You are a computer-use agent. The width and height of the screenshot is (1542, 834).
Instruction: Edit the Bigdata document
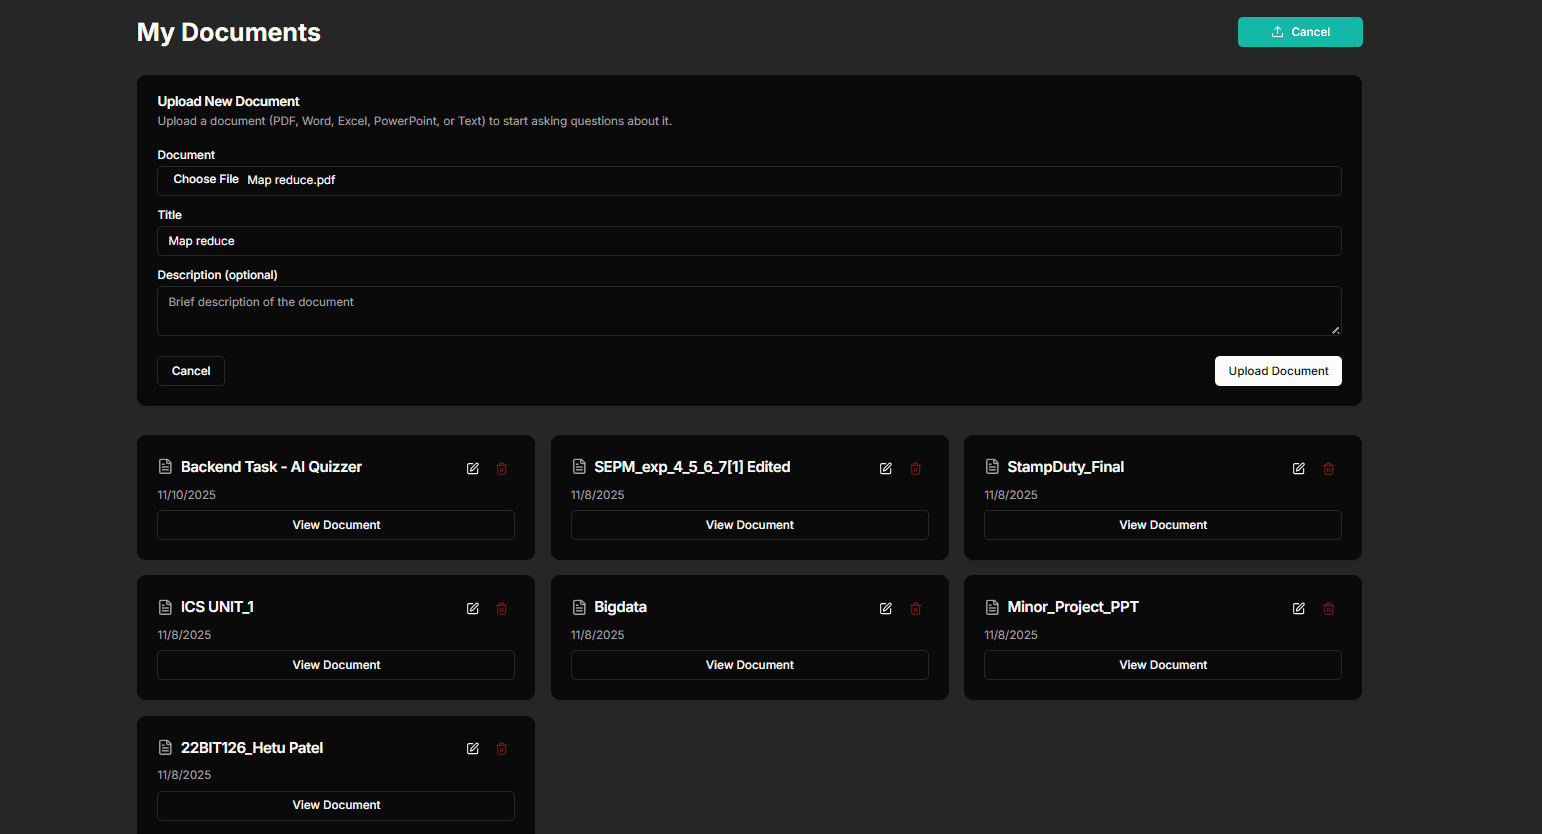point(886,608)
